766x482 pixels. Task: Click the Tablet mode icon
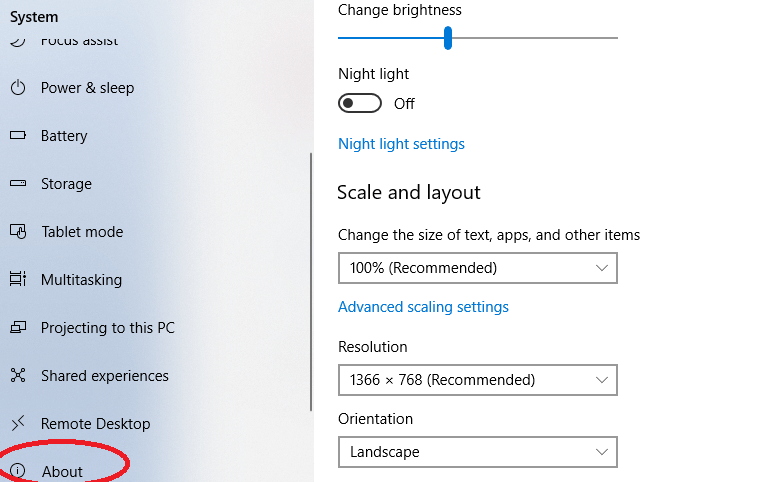coord(18,231)
